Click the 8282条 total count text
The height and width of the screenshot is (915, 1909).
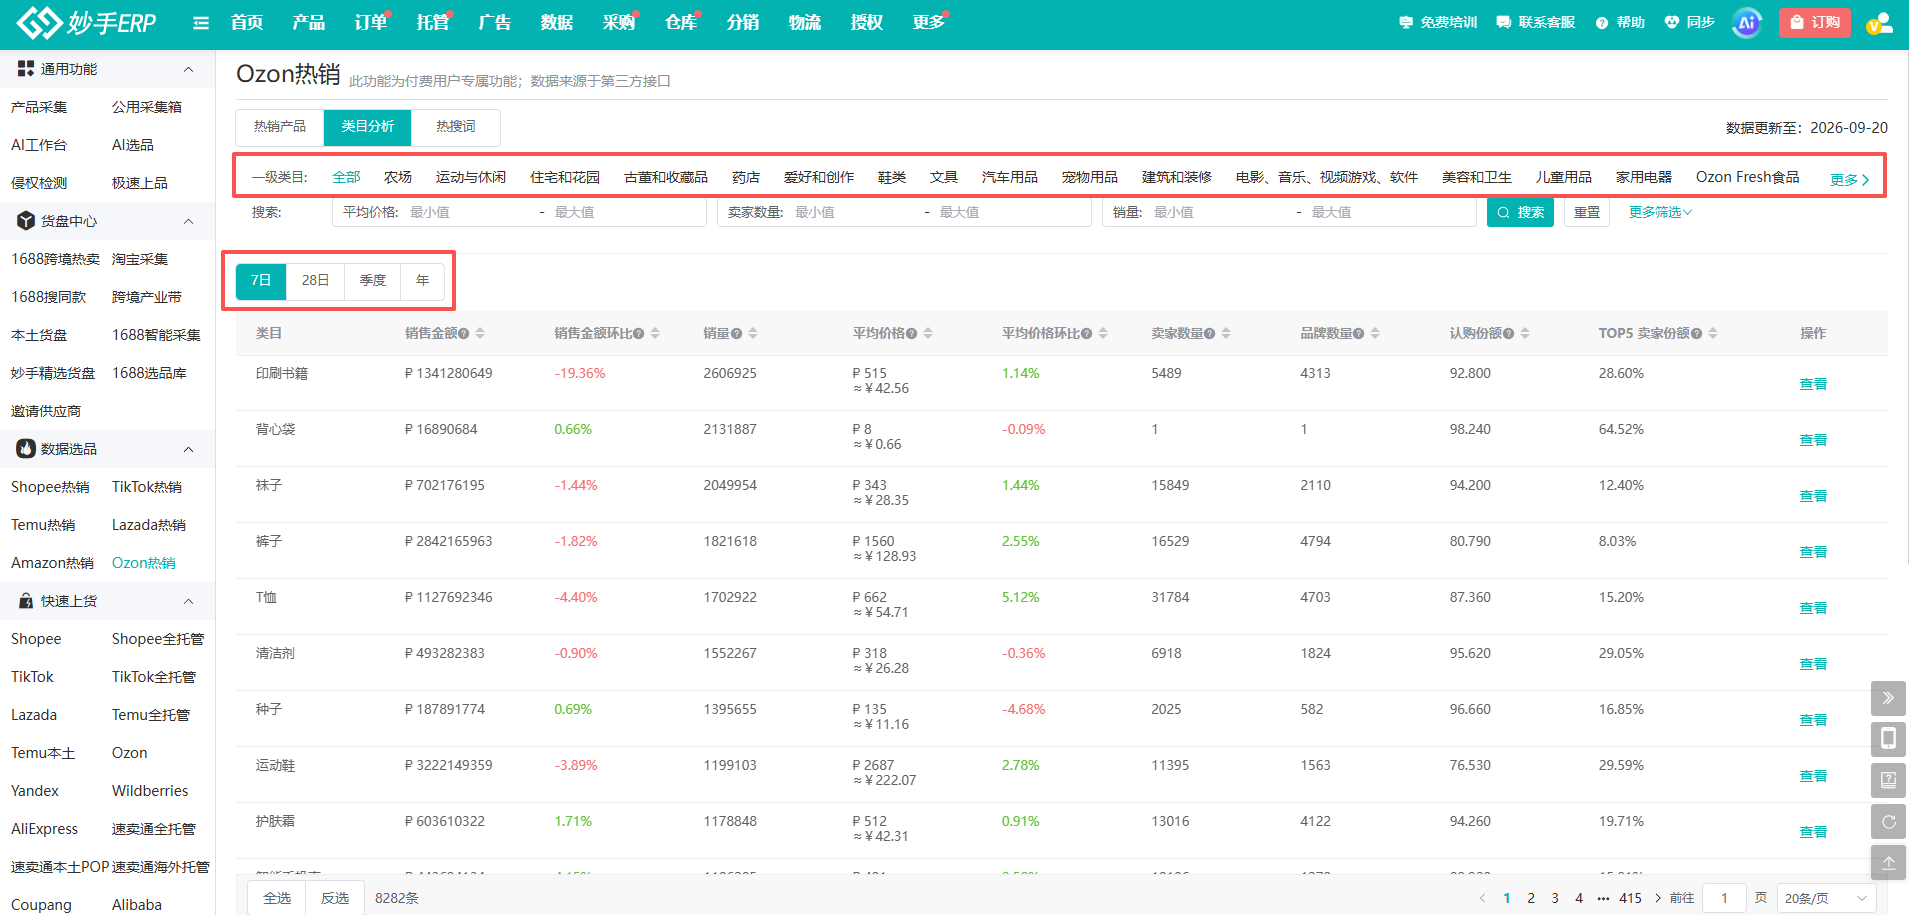click(x=397, y=898)
